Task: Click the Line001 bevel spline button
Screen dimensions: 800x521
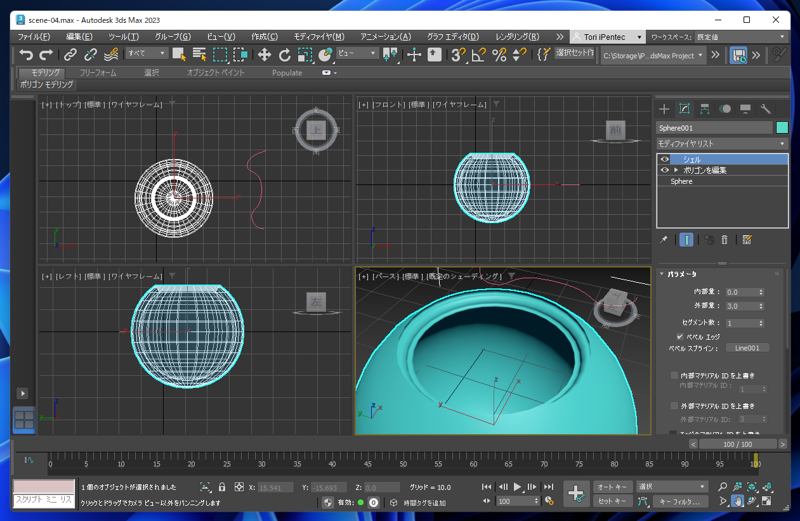Action: (747, 348)
